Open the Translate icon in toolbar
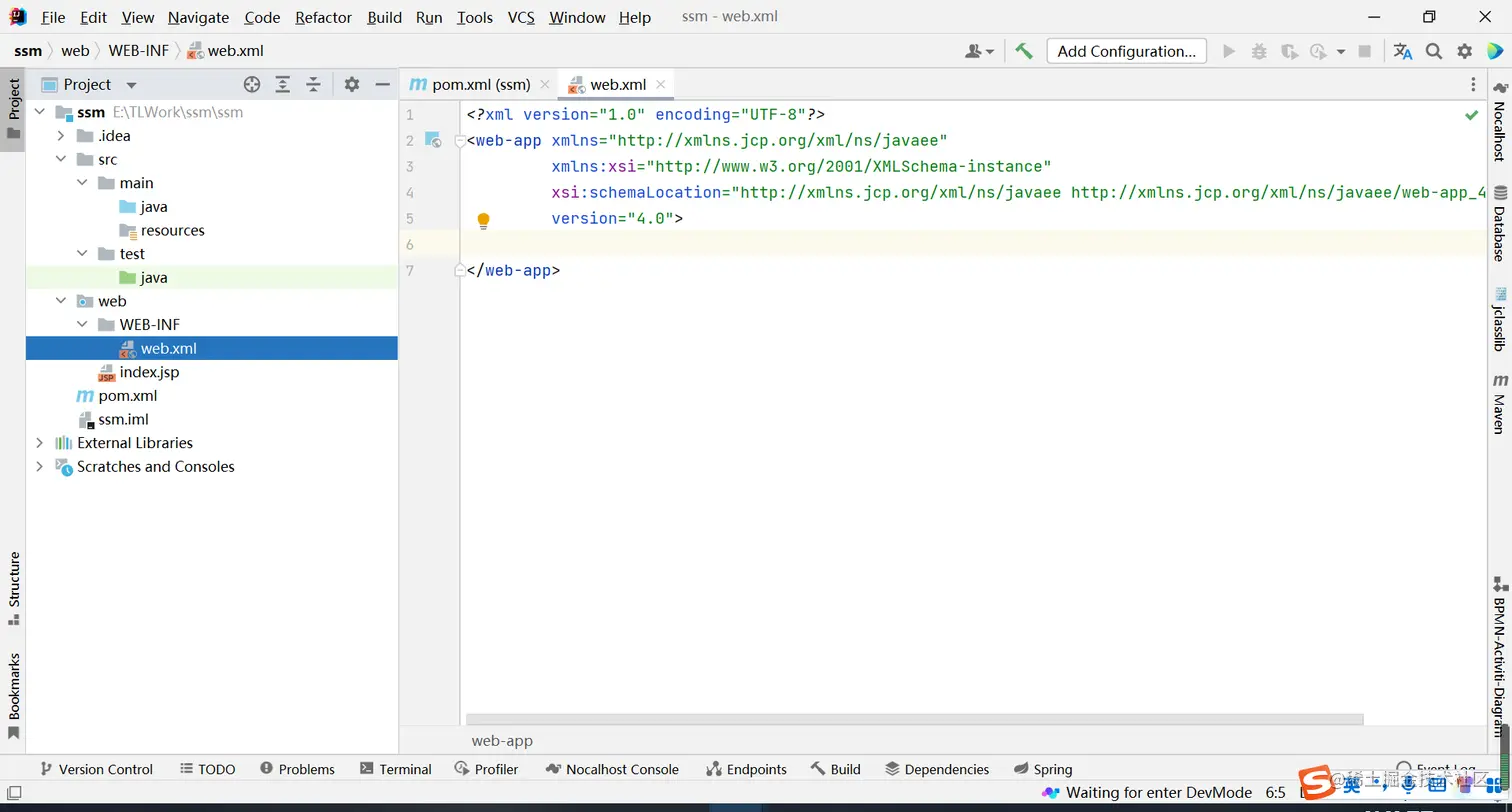 (x=1403, y=51)
